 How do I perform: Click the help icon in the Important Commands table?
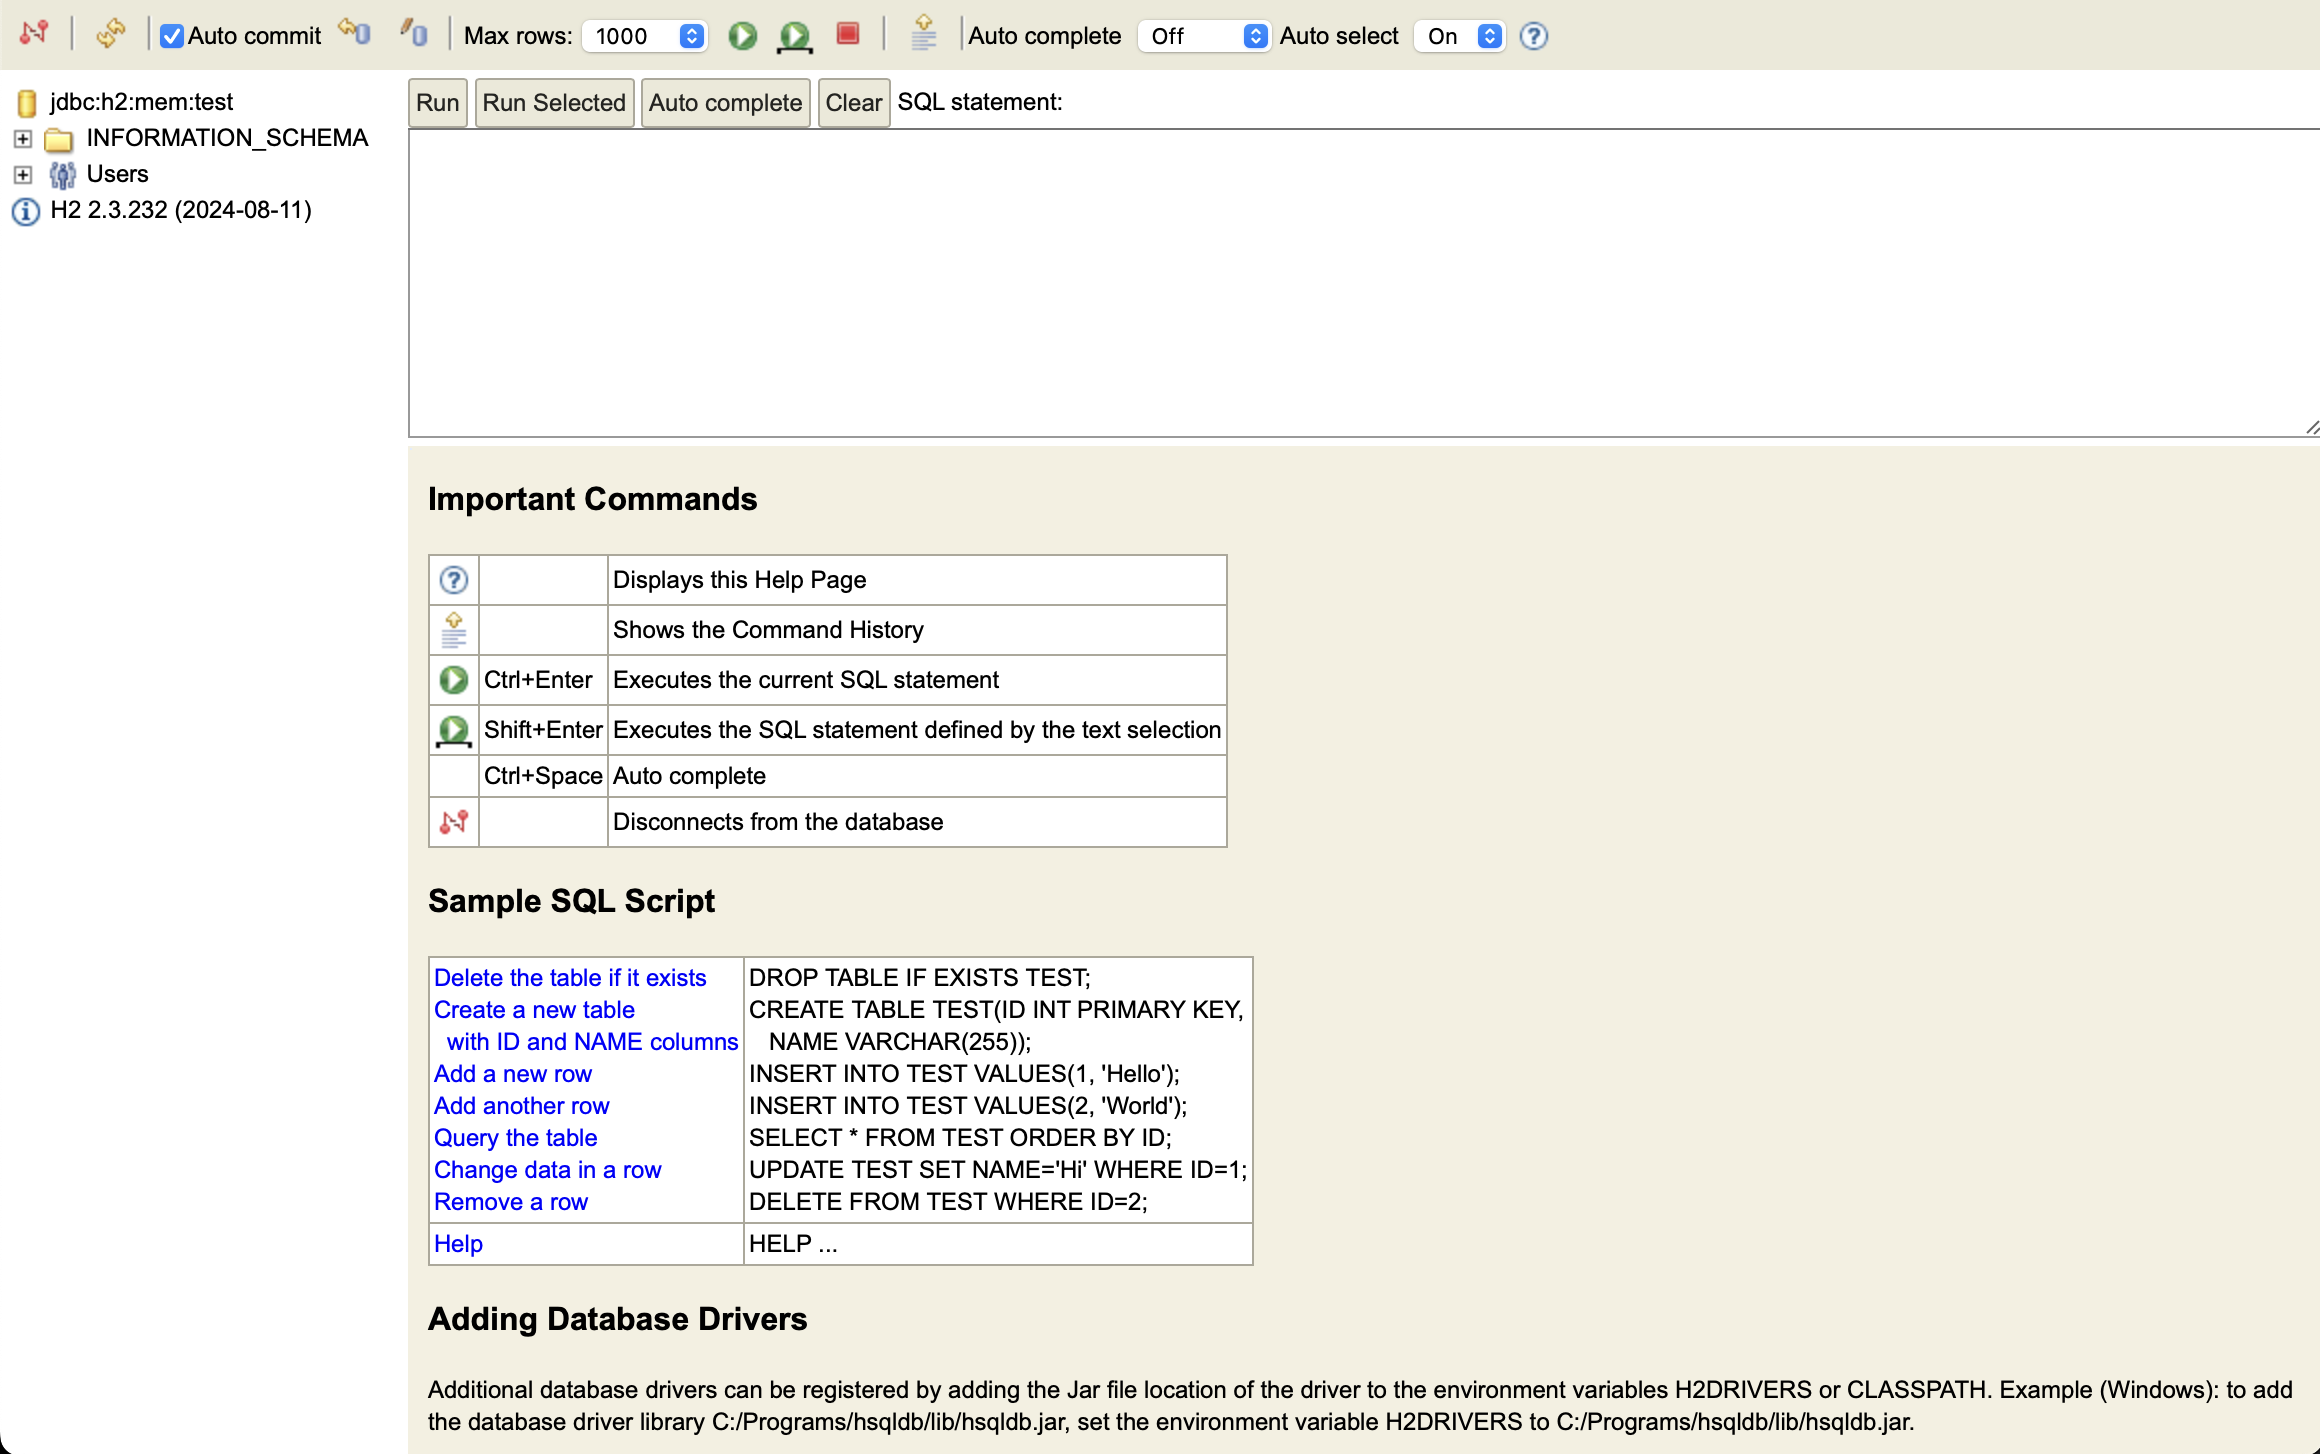tap(454, 580)
